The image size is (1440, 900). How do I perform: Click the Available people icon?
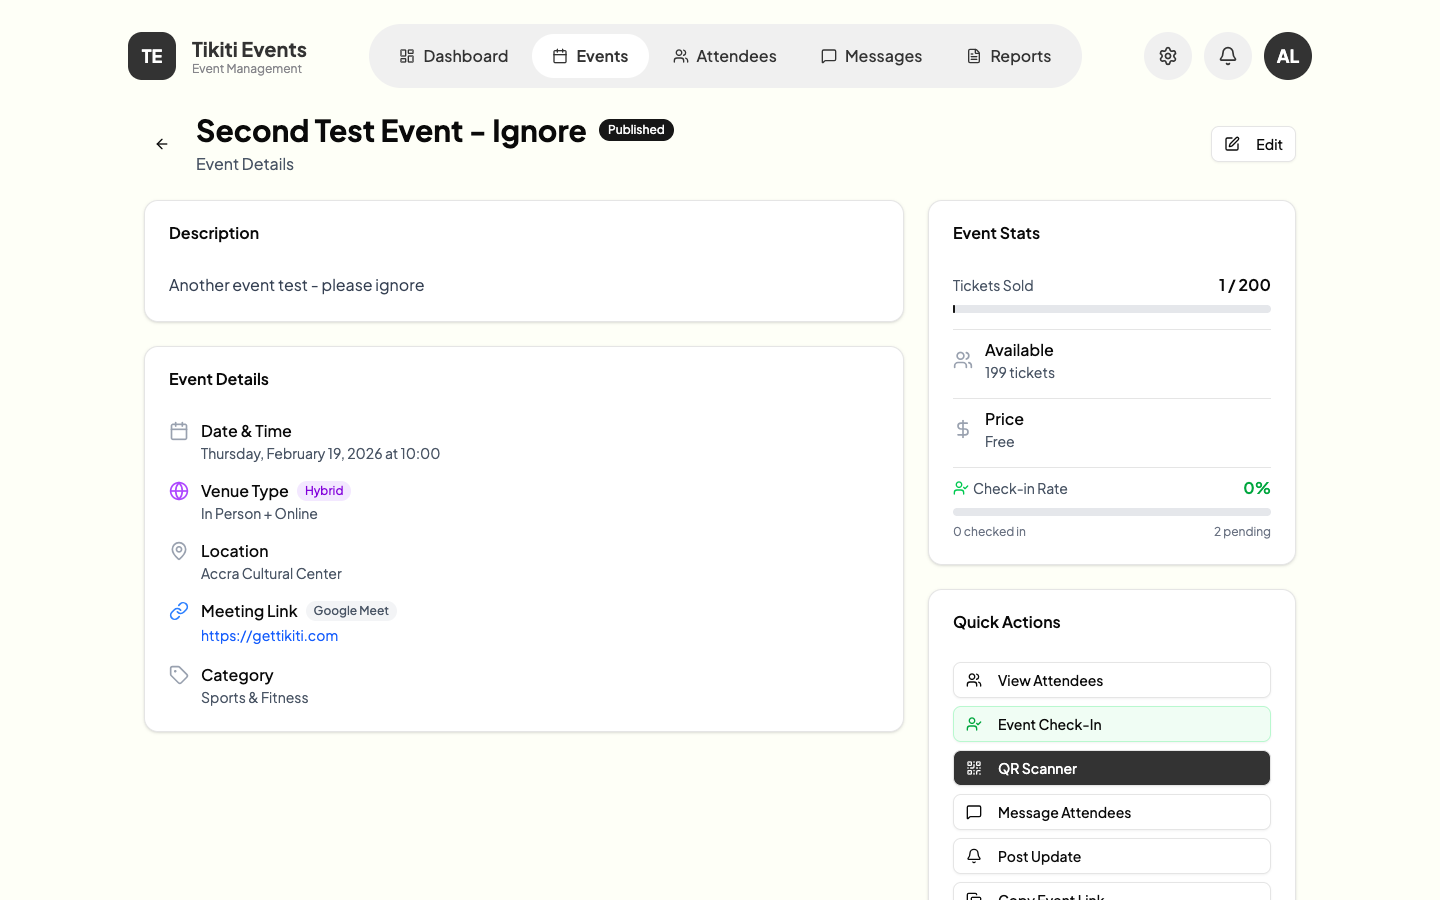(963, 360)
